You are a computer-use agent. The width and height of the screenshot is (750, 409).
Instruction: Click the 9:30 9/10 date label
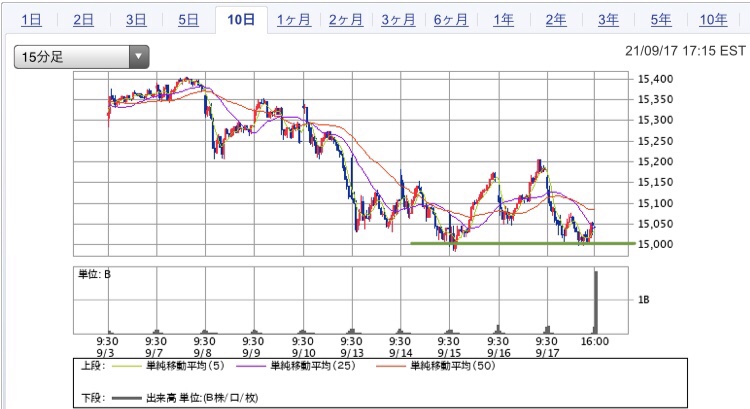pos(303,347)
